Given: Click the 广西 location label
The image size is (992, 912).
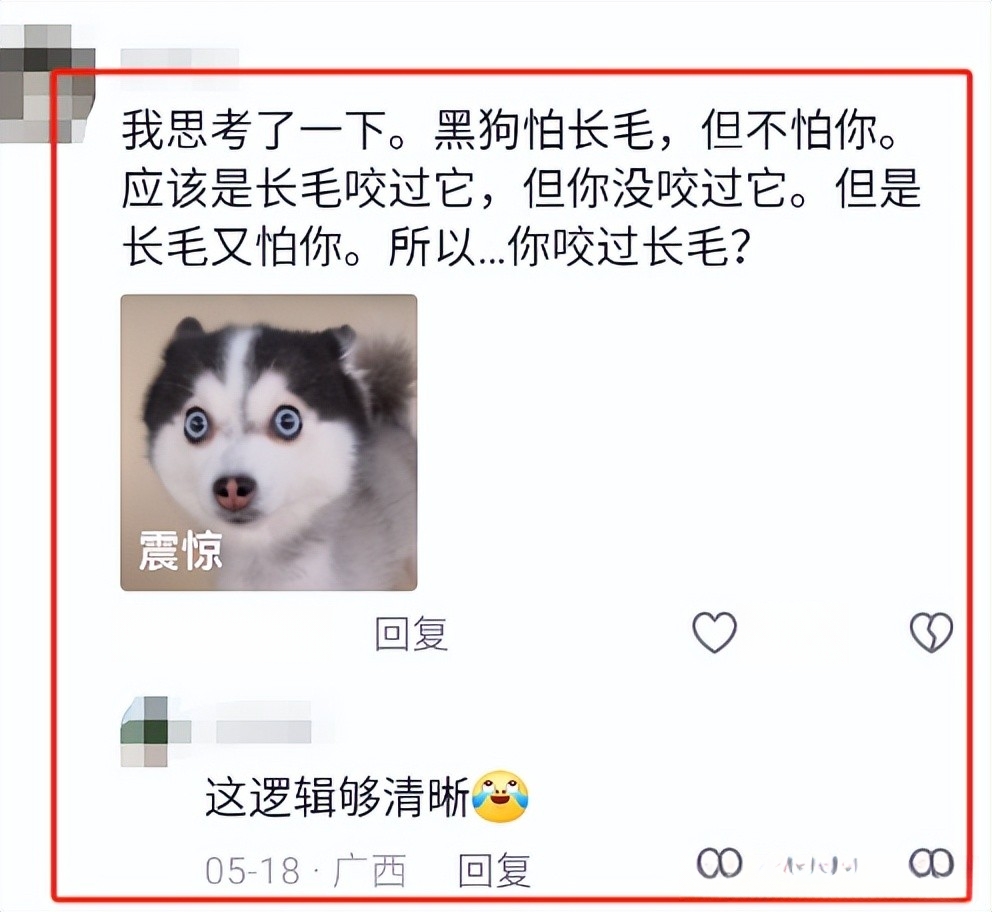Looking at the screenshot, I should [x=369, y=871].
